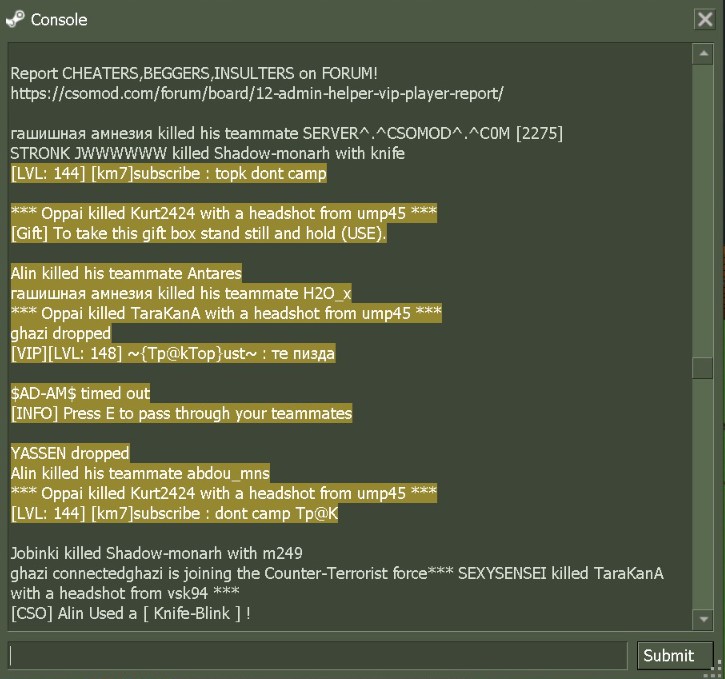The height and width of the screenshot is (679, 725).
Task: Select the Jobinki m249 kill line
Action: tap(156, 553)
